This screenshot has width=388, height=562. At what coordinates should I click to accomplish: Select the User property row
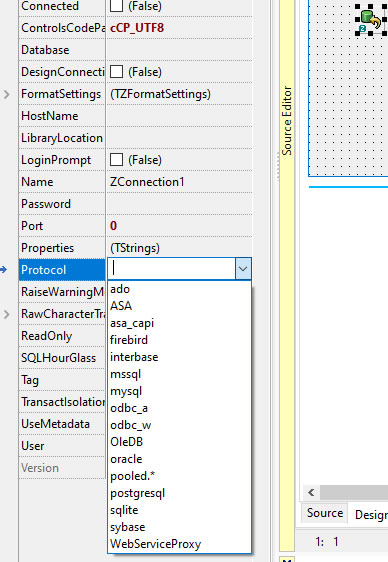[62, 446]
